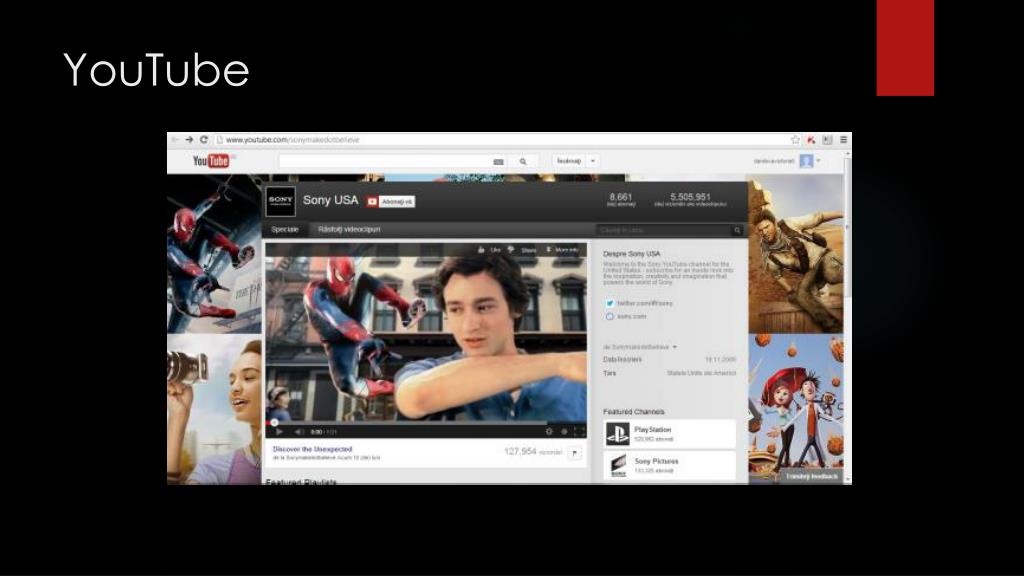This screenshot has width=1024, height=576.
Task: Mute the video with the volume icon
Action: [x=299, y=432]
